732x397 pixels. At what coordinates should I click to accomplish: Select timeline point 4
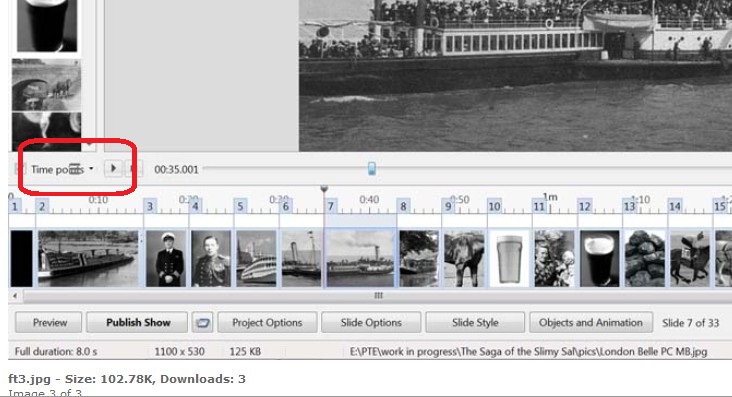click(195, 206)
